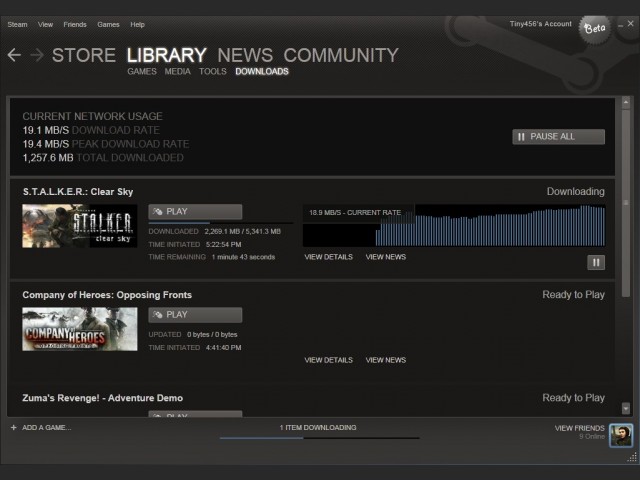Screen dimensions: 640x480
Task: View details for Company of Heroes
Action: tap(329, 360)
